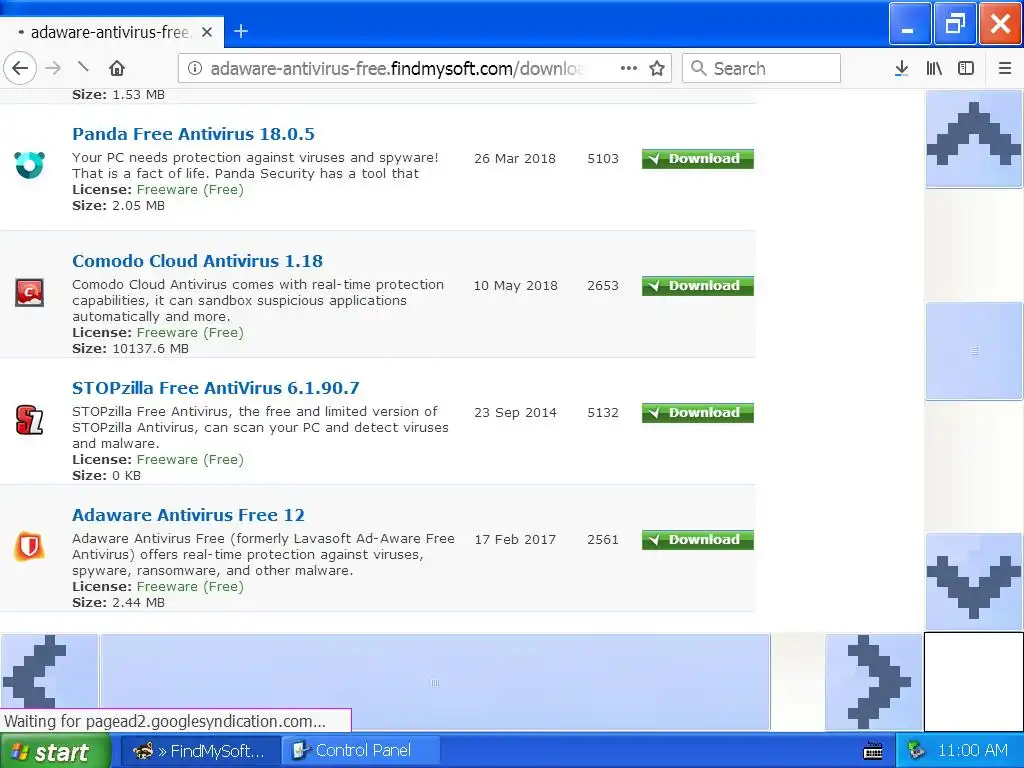Click the vertical scrollbar up arrow
The height and width of the screenshot is (768, 1024).
point(974,139)
